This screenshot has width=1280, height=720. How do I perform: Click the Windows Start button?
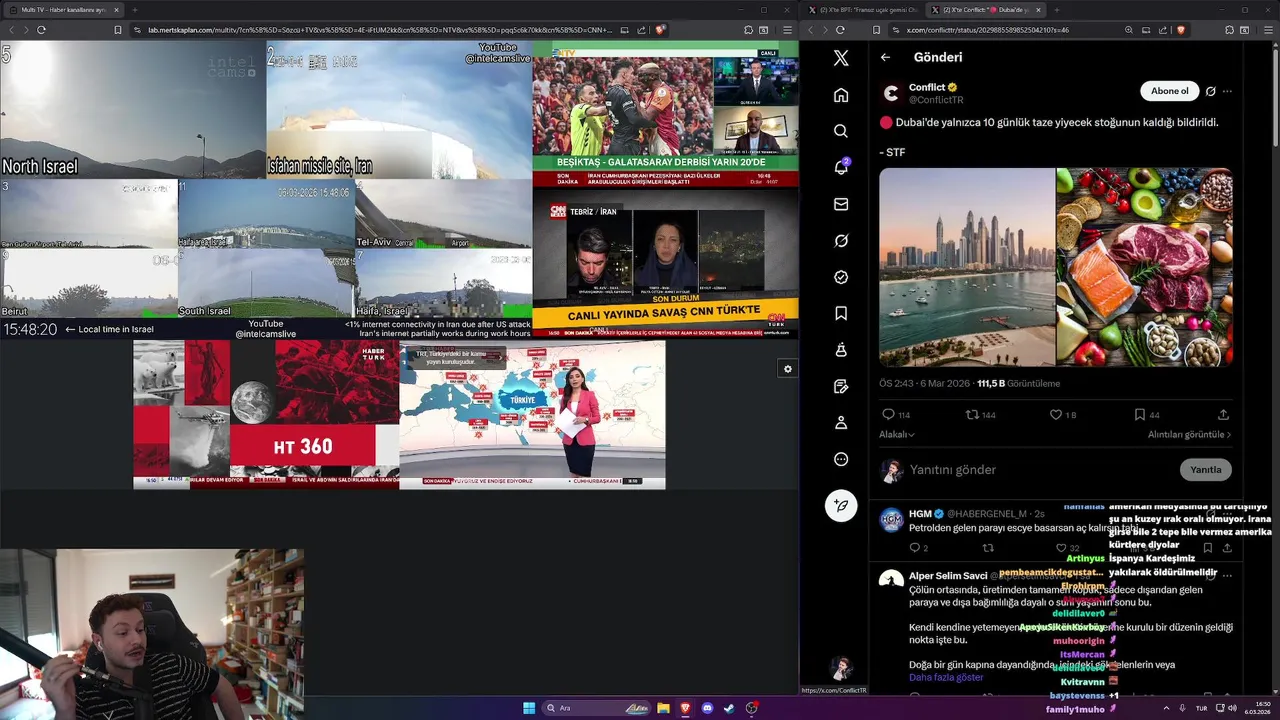529,708
